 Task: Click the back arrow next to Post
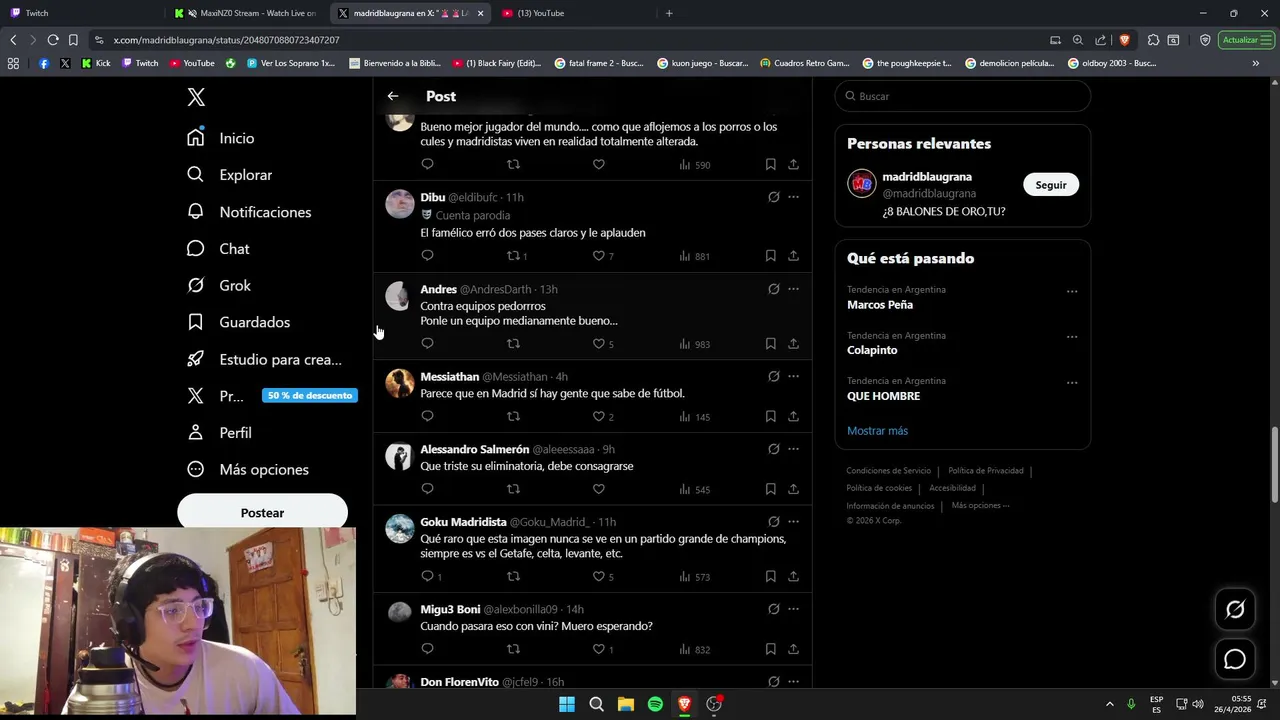[393, 96]
